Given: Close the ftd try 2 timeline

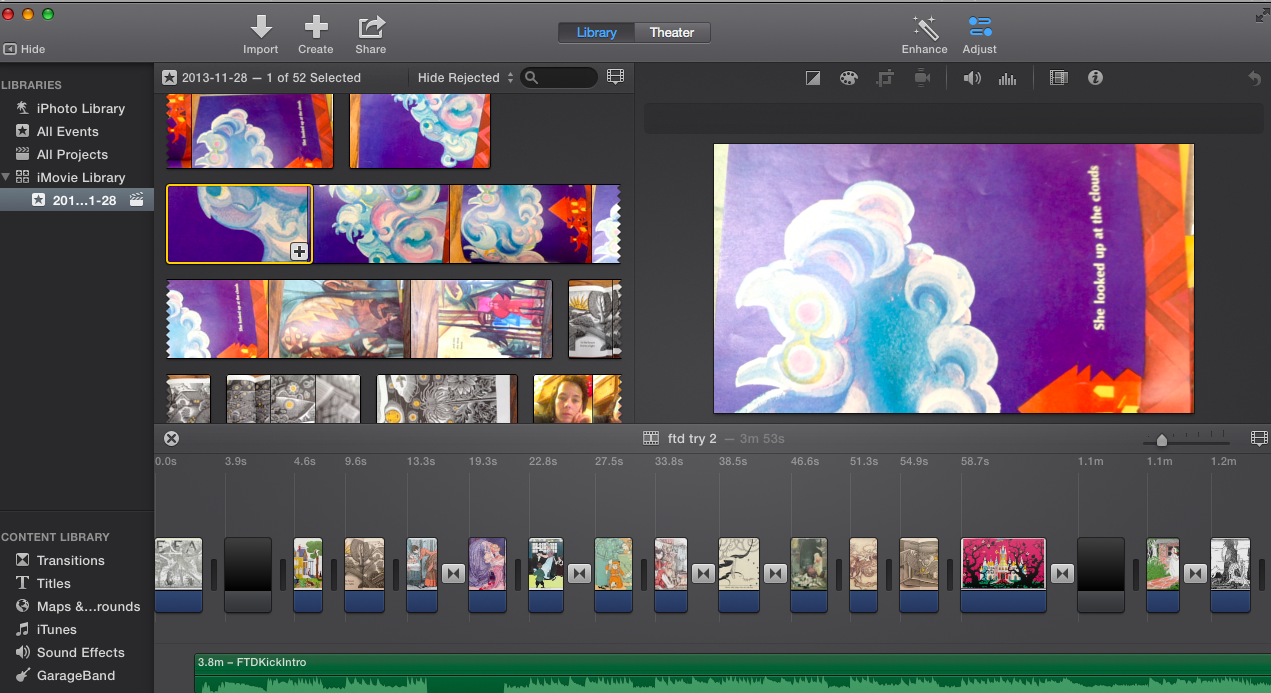Looking at the screenshot, I should coord(171,438).
